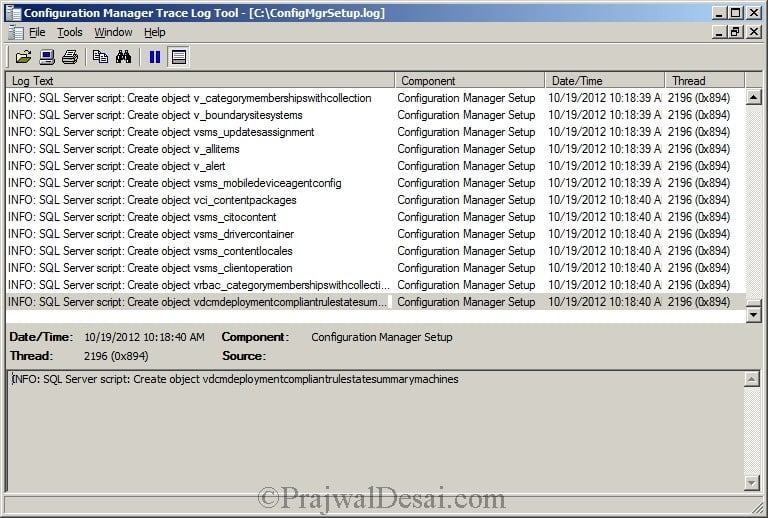Sort by the Component column header
The image size is (768, 518).
coord(470,80)
